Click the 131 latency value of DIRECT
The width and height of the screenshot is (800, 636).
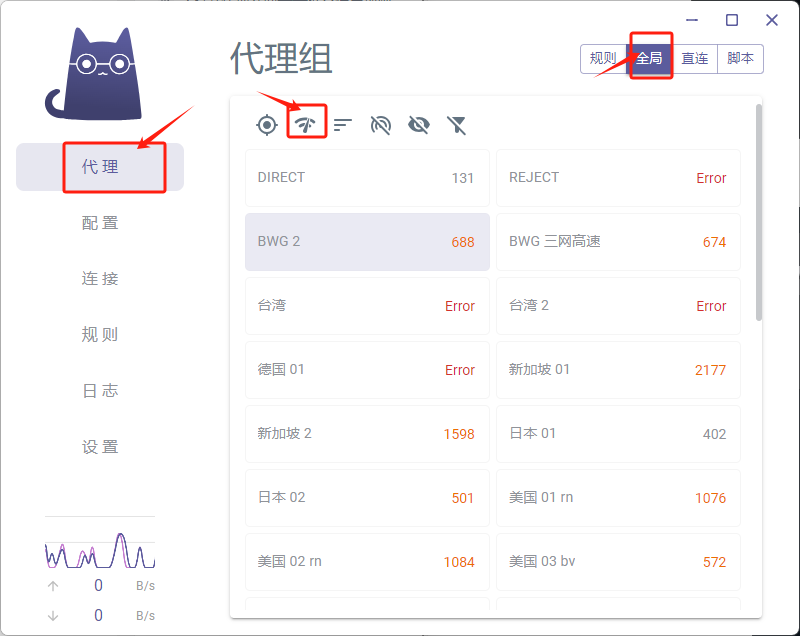463,178
